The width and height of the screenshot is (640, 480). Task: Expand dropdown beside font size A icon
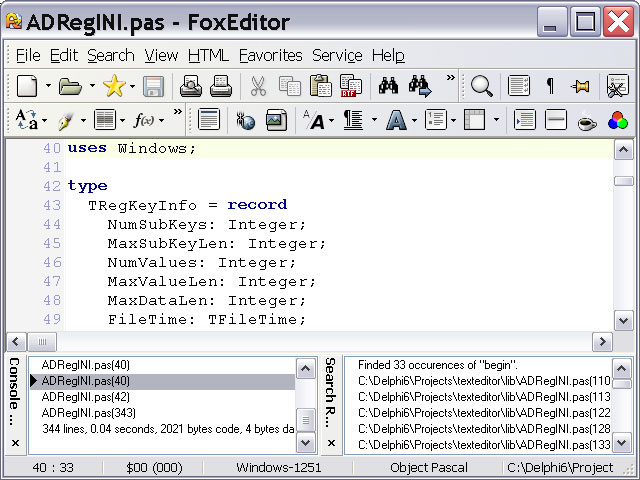tap(331, 120)
